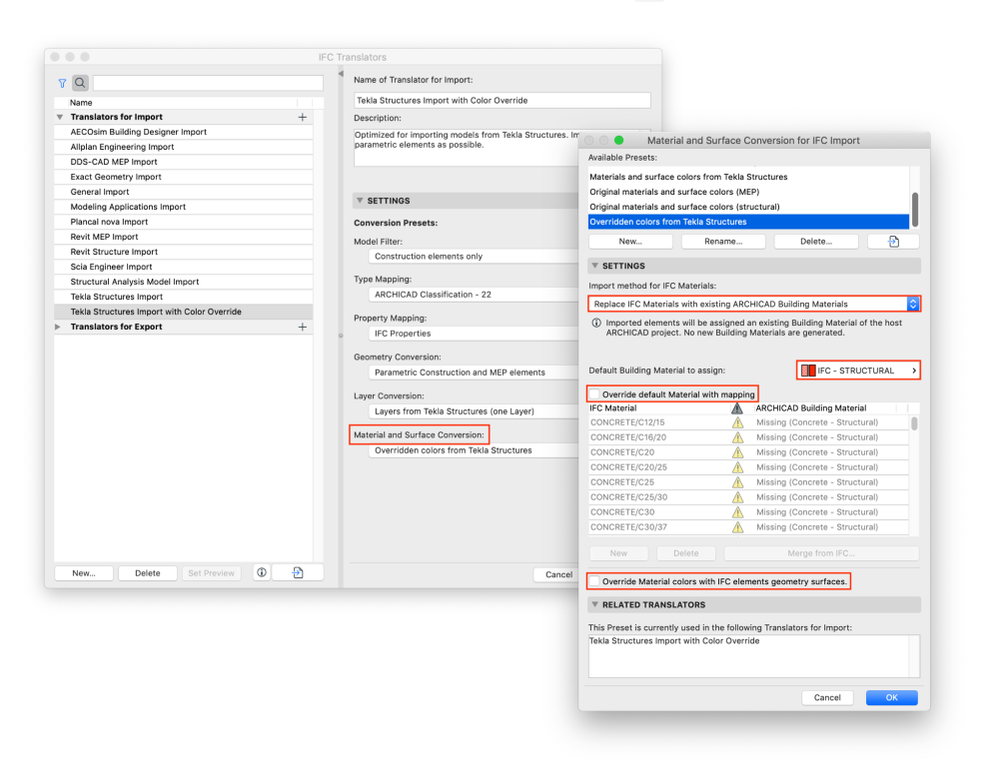Screen dimensions: 999x777
Task: Open Model Filter preset Construction elements only
Action: tap(474, 256)
